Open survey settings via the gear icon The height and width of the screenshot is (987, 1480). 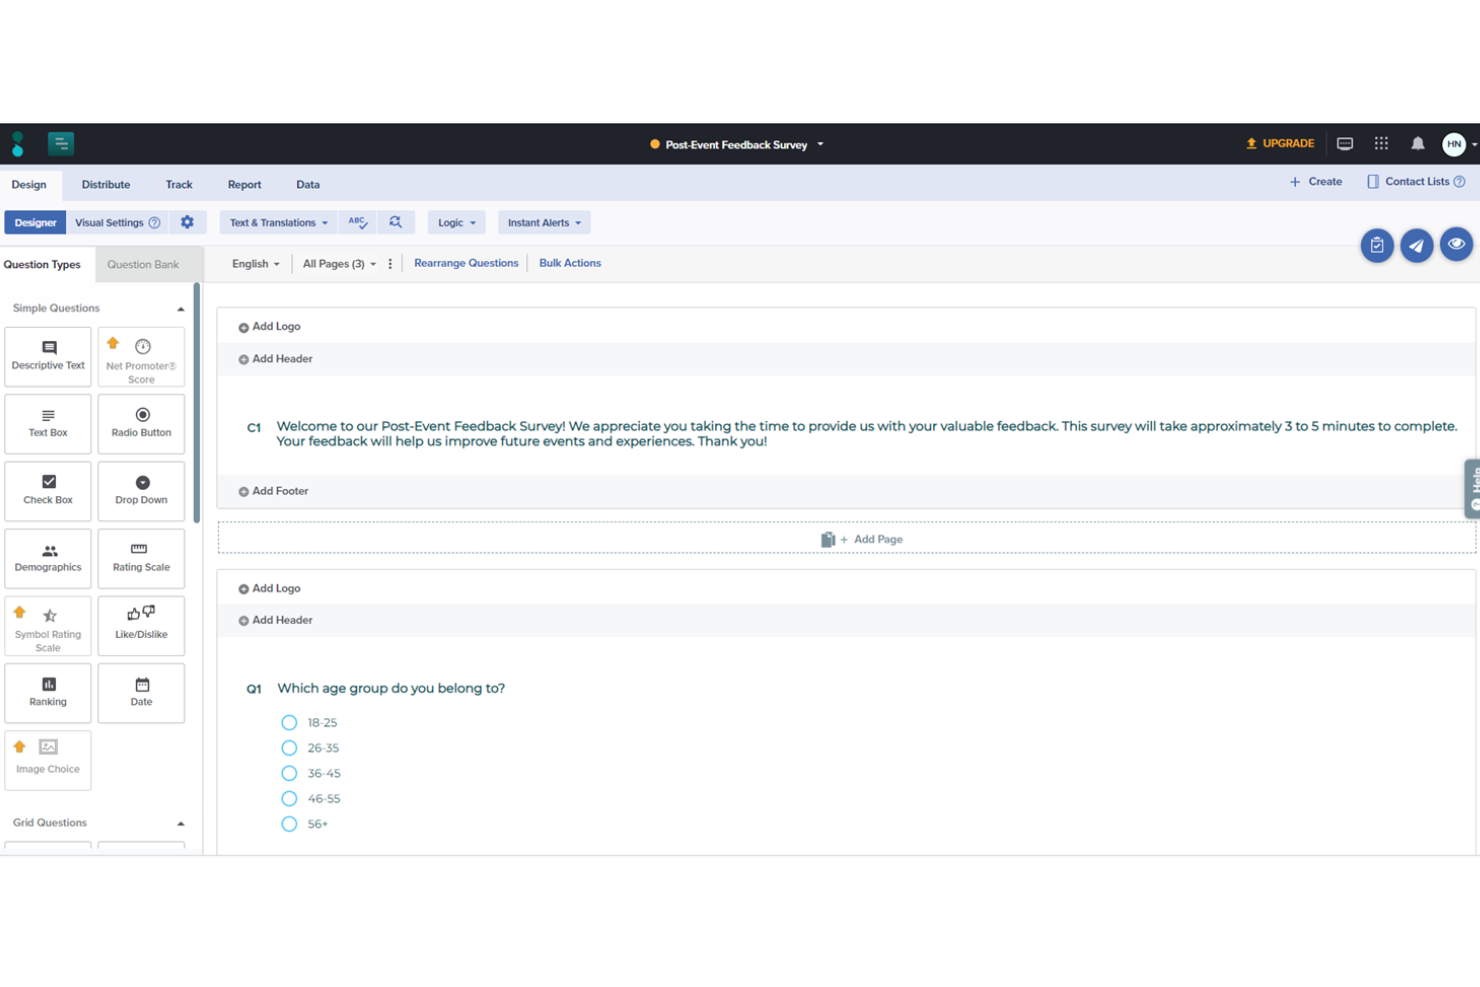pos(188,222)
